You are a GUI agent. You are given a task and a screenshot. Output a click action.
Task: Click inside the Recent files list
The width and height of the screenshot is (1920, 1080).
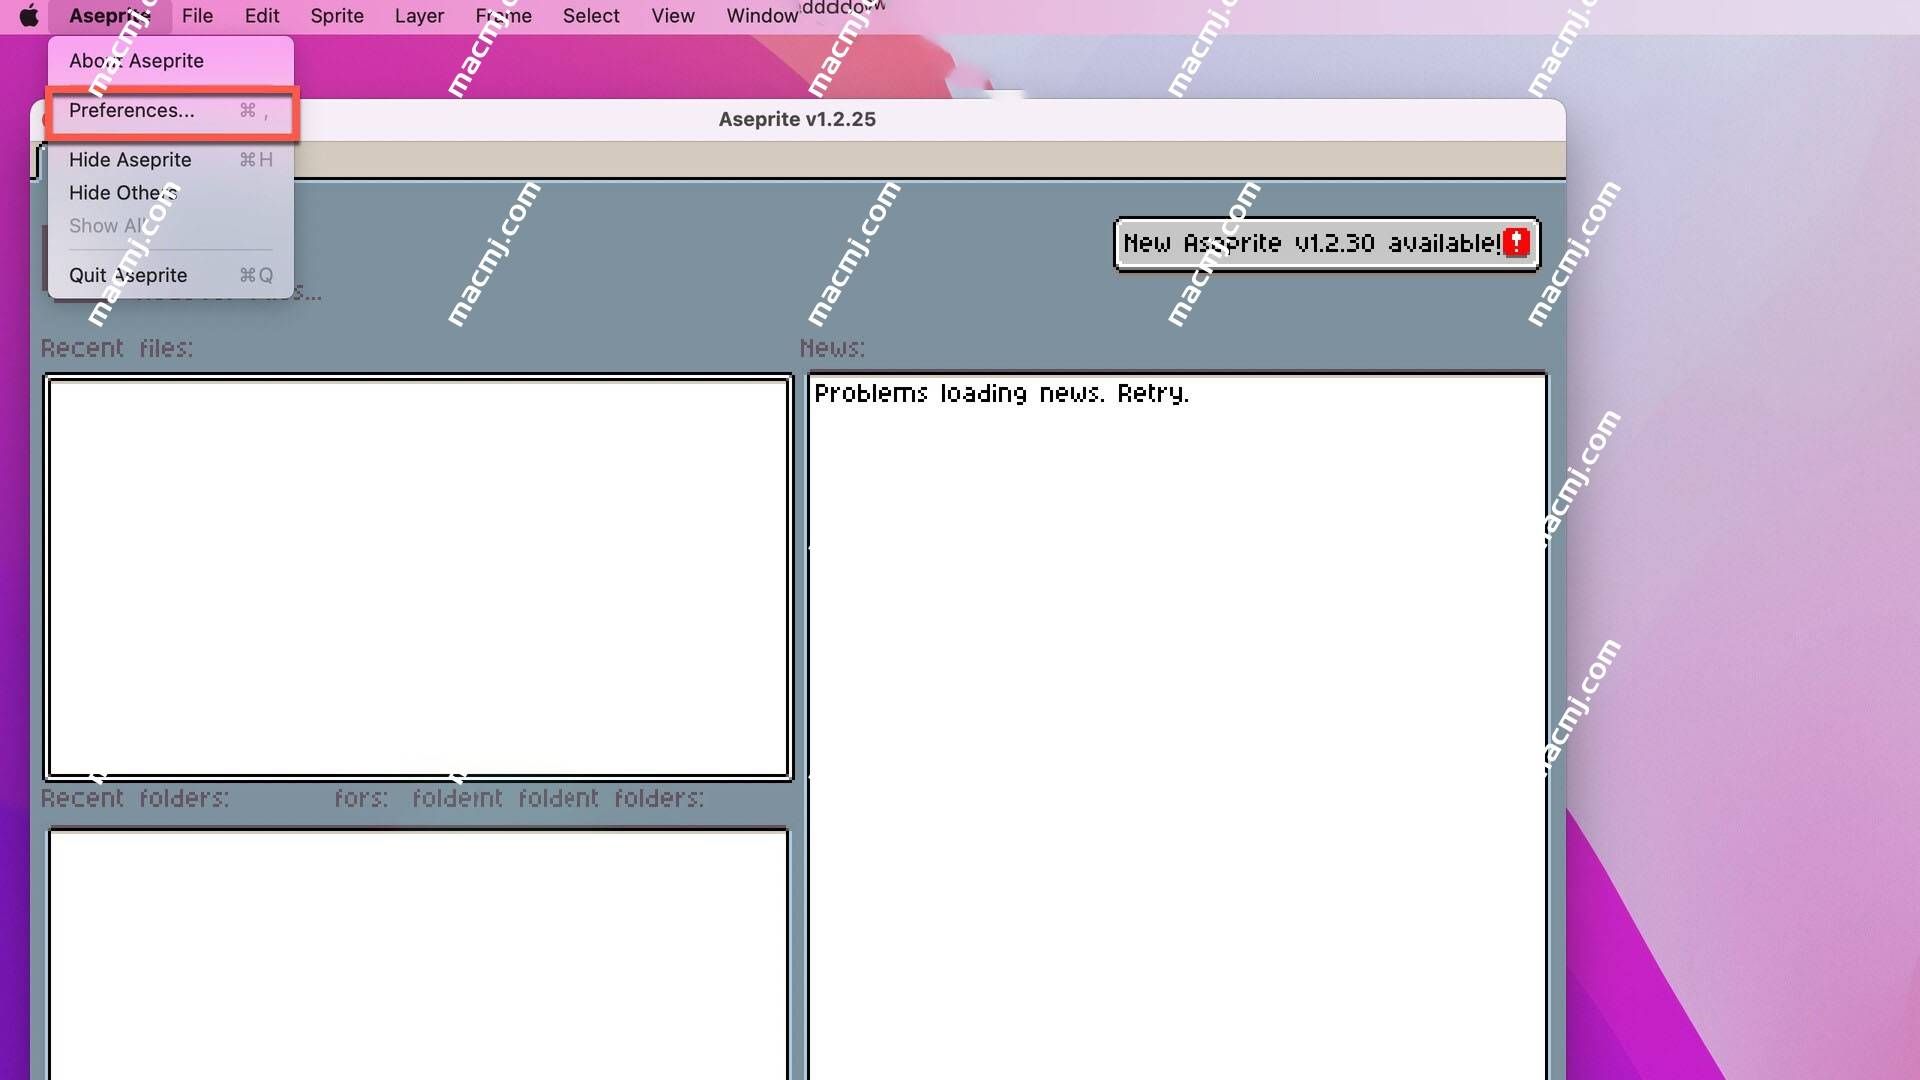click(x=418, y=577)
